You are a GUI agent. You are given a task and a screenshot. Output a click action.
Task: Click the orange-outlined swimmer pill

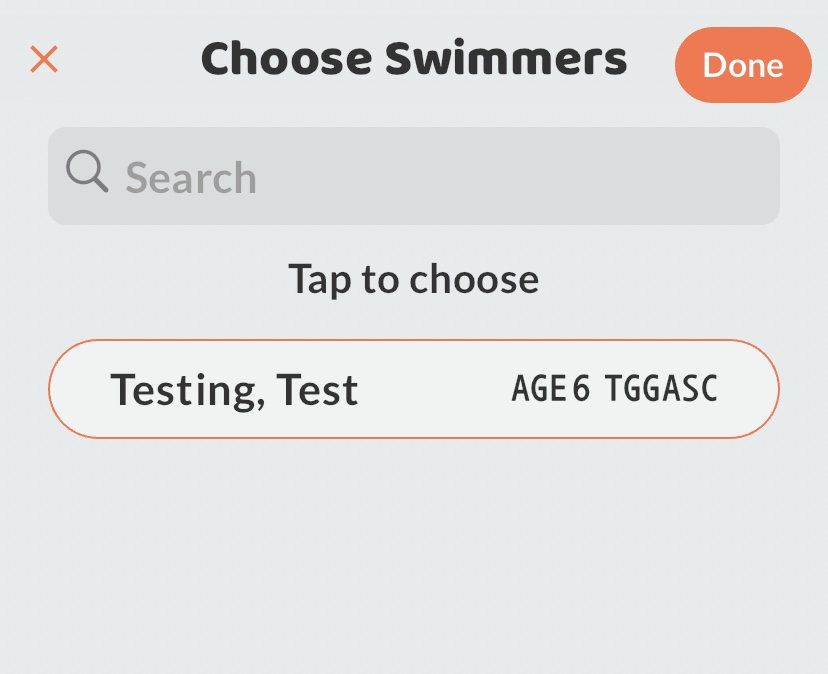(414, 389)
